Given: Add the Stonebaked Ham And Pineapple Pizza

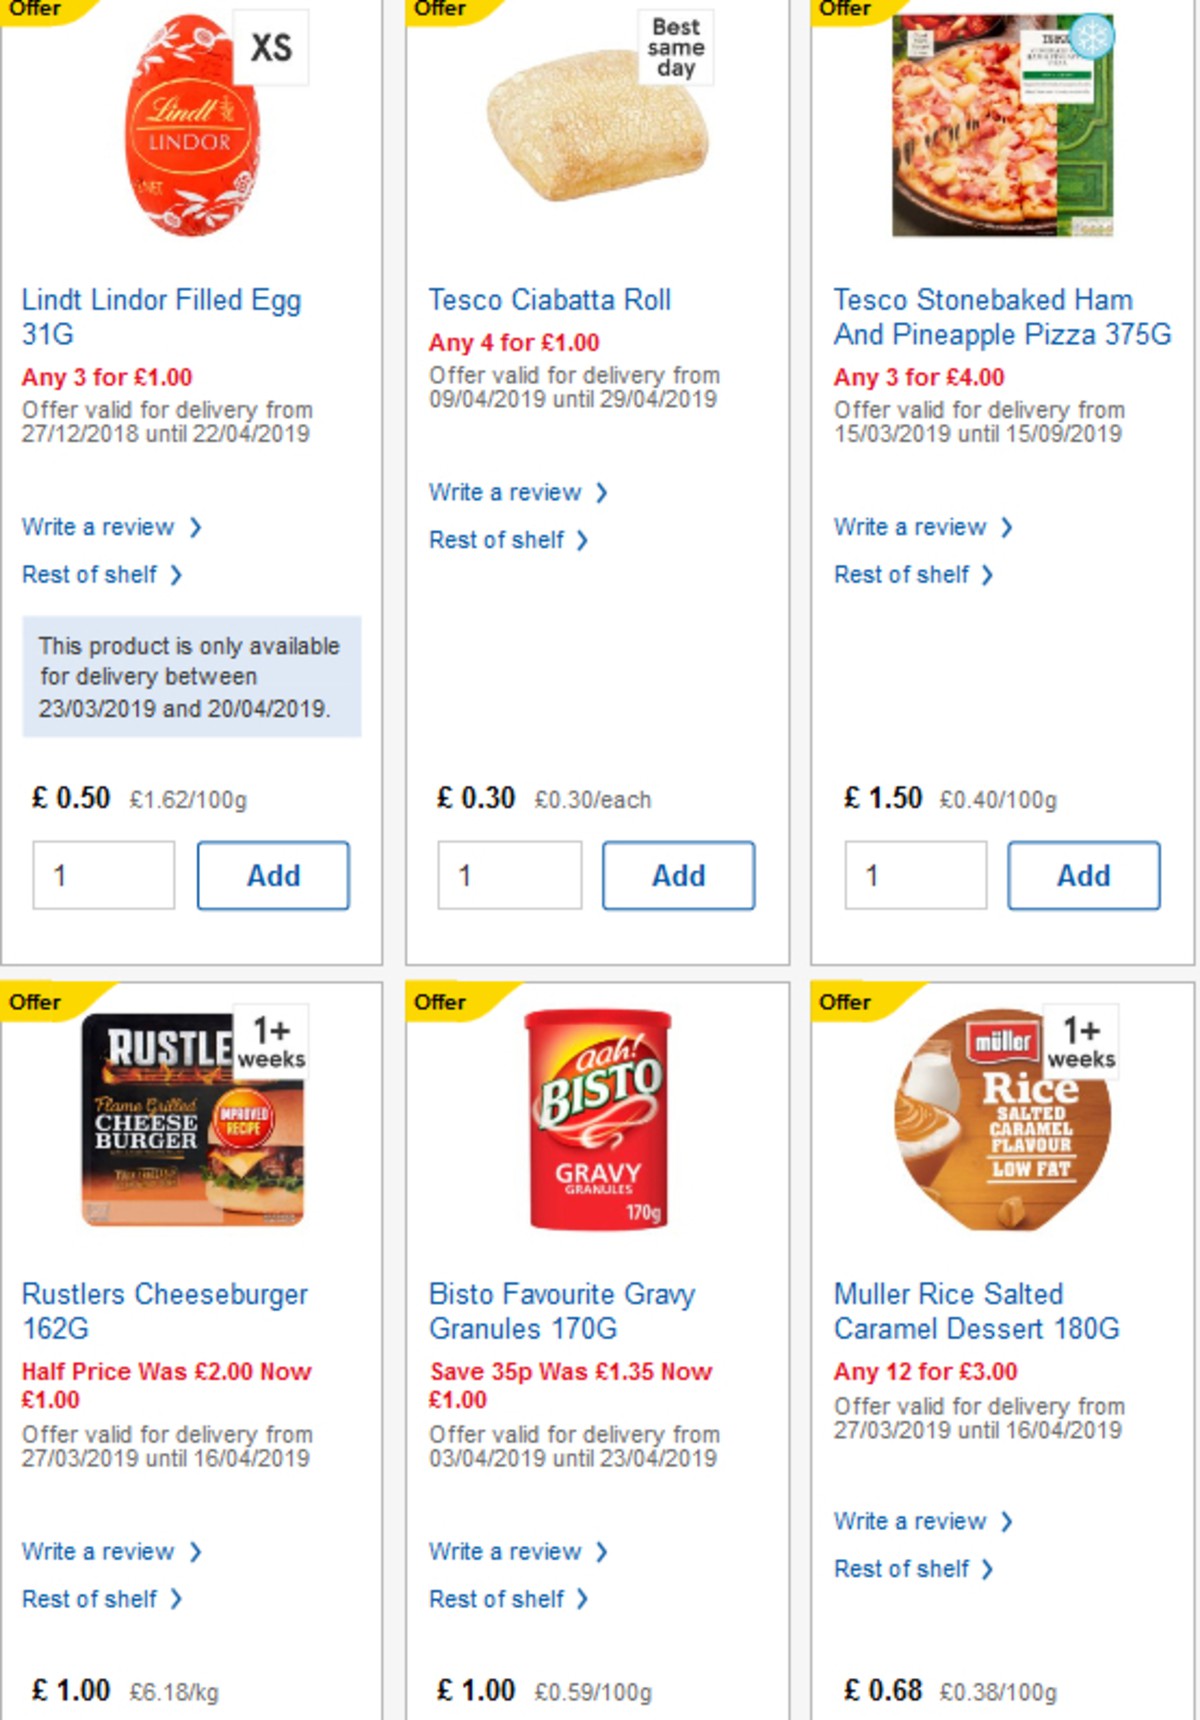Looking at the screenshot, I should [x=1084, y=875].
